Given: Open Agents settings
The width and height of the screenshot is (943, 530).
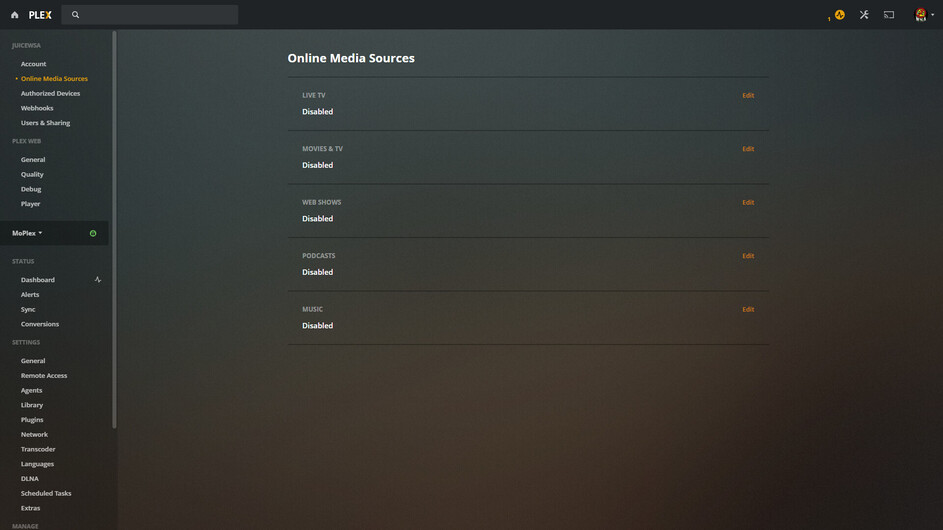Looking at the screenshot, I should coord(31,390).
